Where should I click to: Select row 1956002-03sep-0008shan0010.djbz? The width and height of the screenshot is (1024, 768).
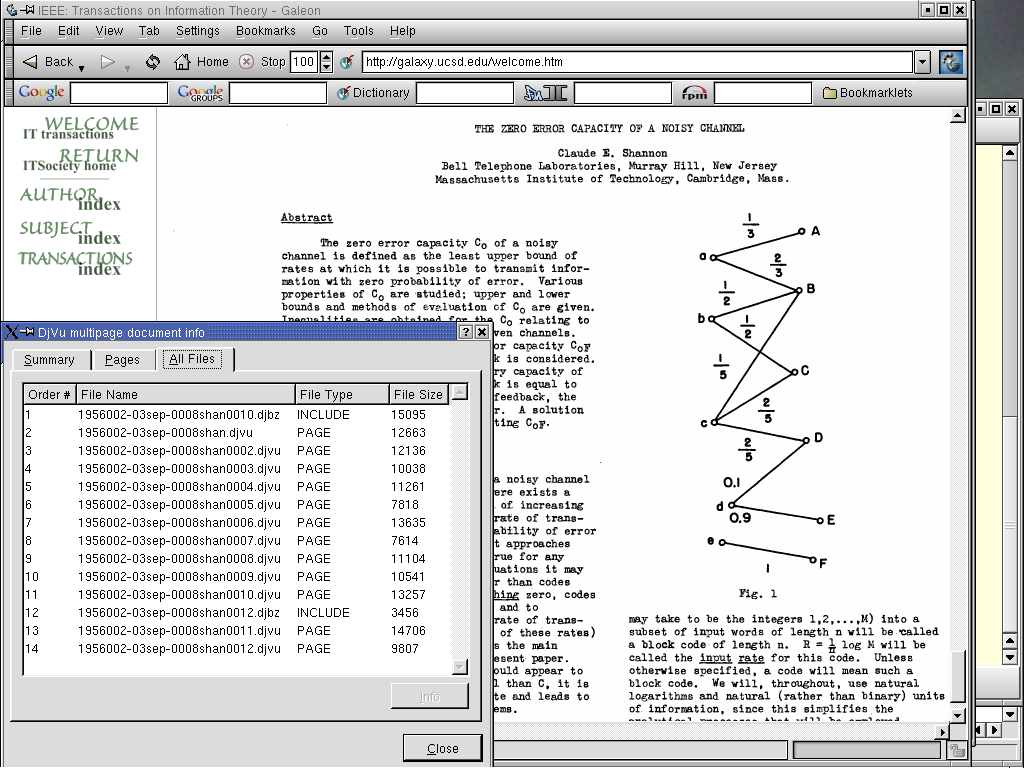(x=236, y=415)
